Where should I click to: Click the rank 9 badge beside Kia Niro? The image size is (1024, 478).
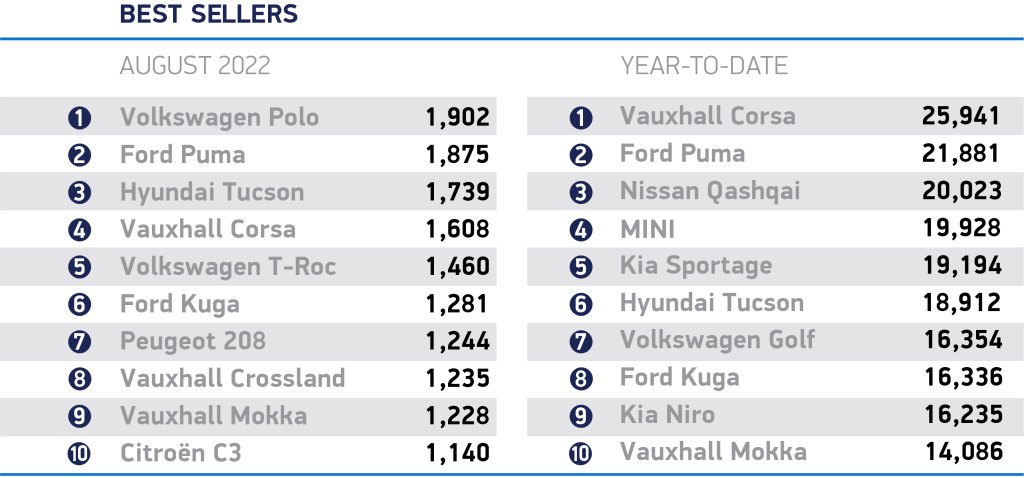pos(580,416)
